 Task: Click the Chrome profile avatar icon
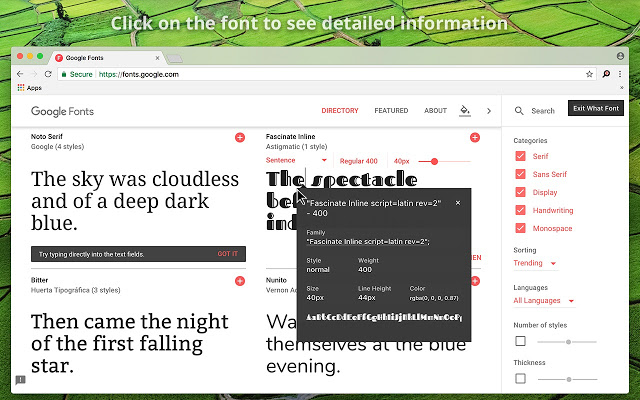pos(620,56)
